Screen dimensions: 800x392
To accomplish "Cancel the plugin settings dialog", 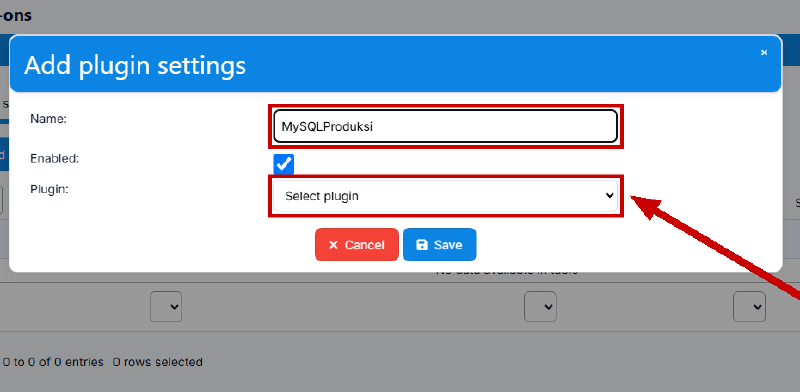I will [x=357, y=244].
